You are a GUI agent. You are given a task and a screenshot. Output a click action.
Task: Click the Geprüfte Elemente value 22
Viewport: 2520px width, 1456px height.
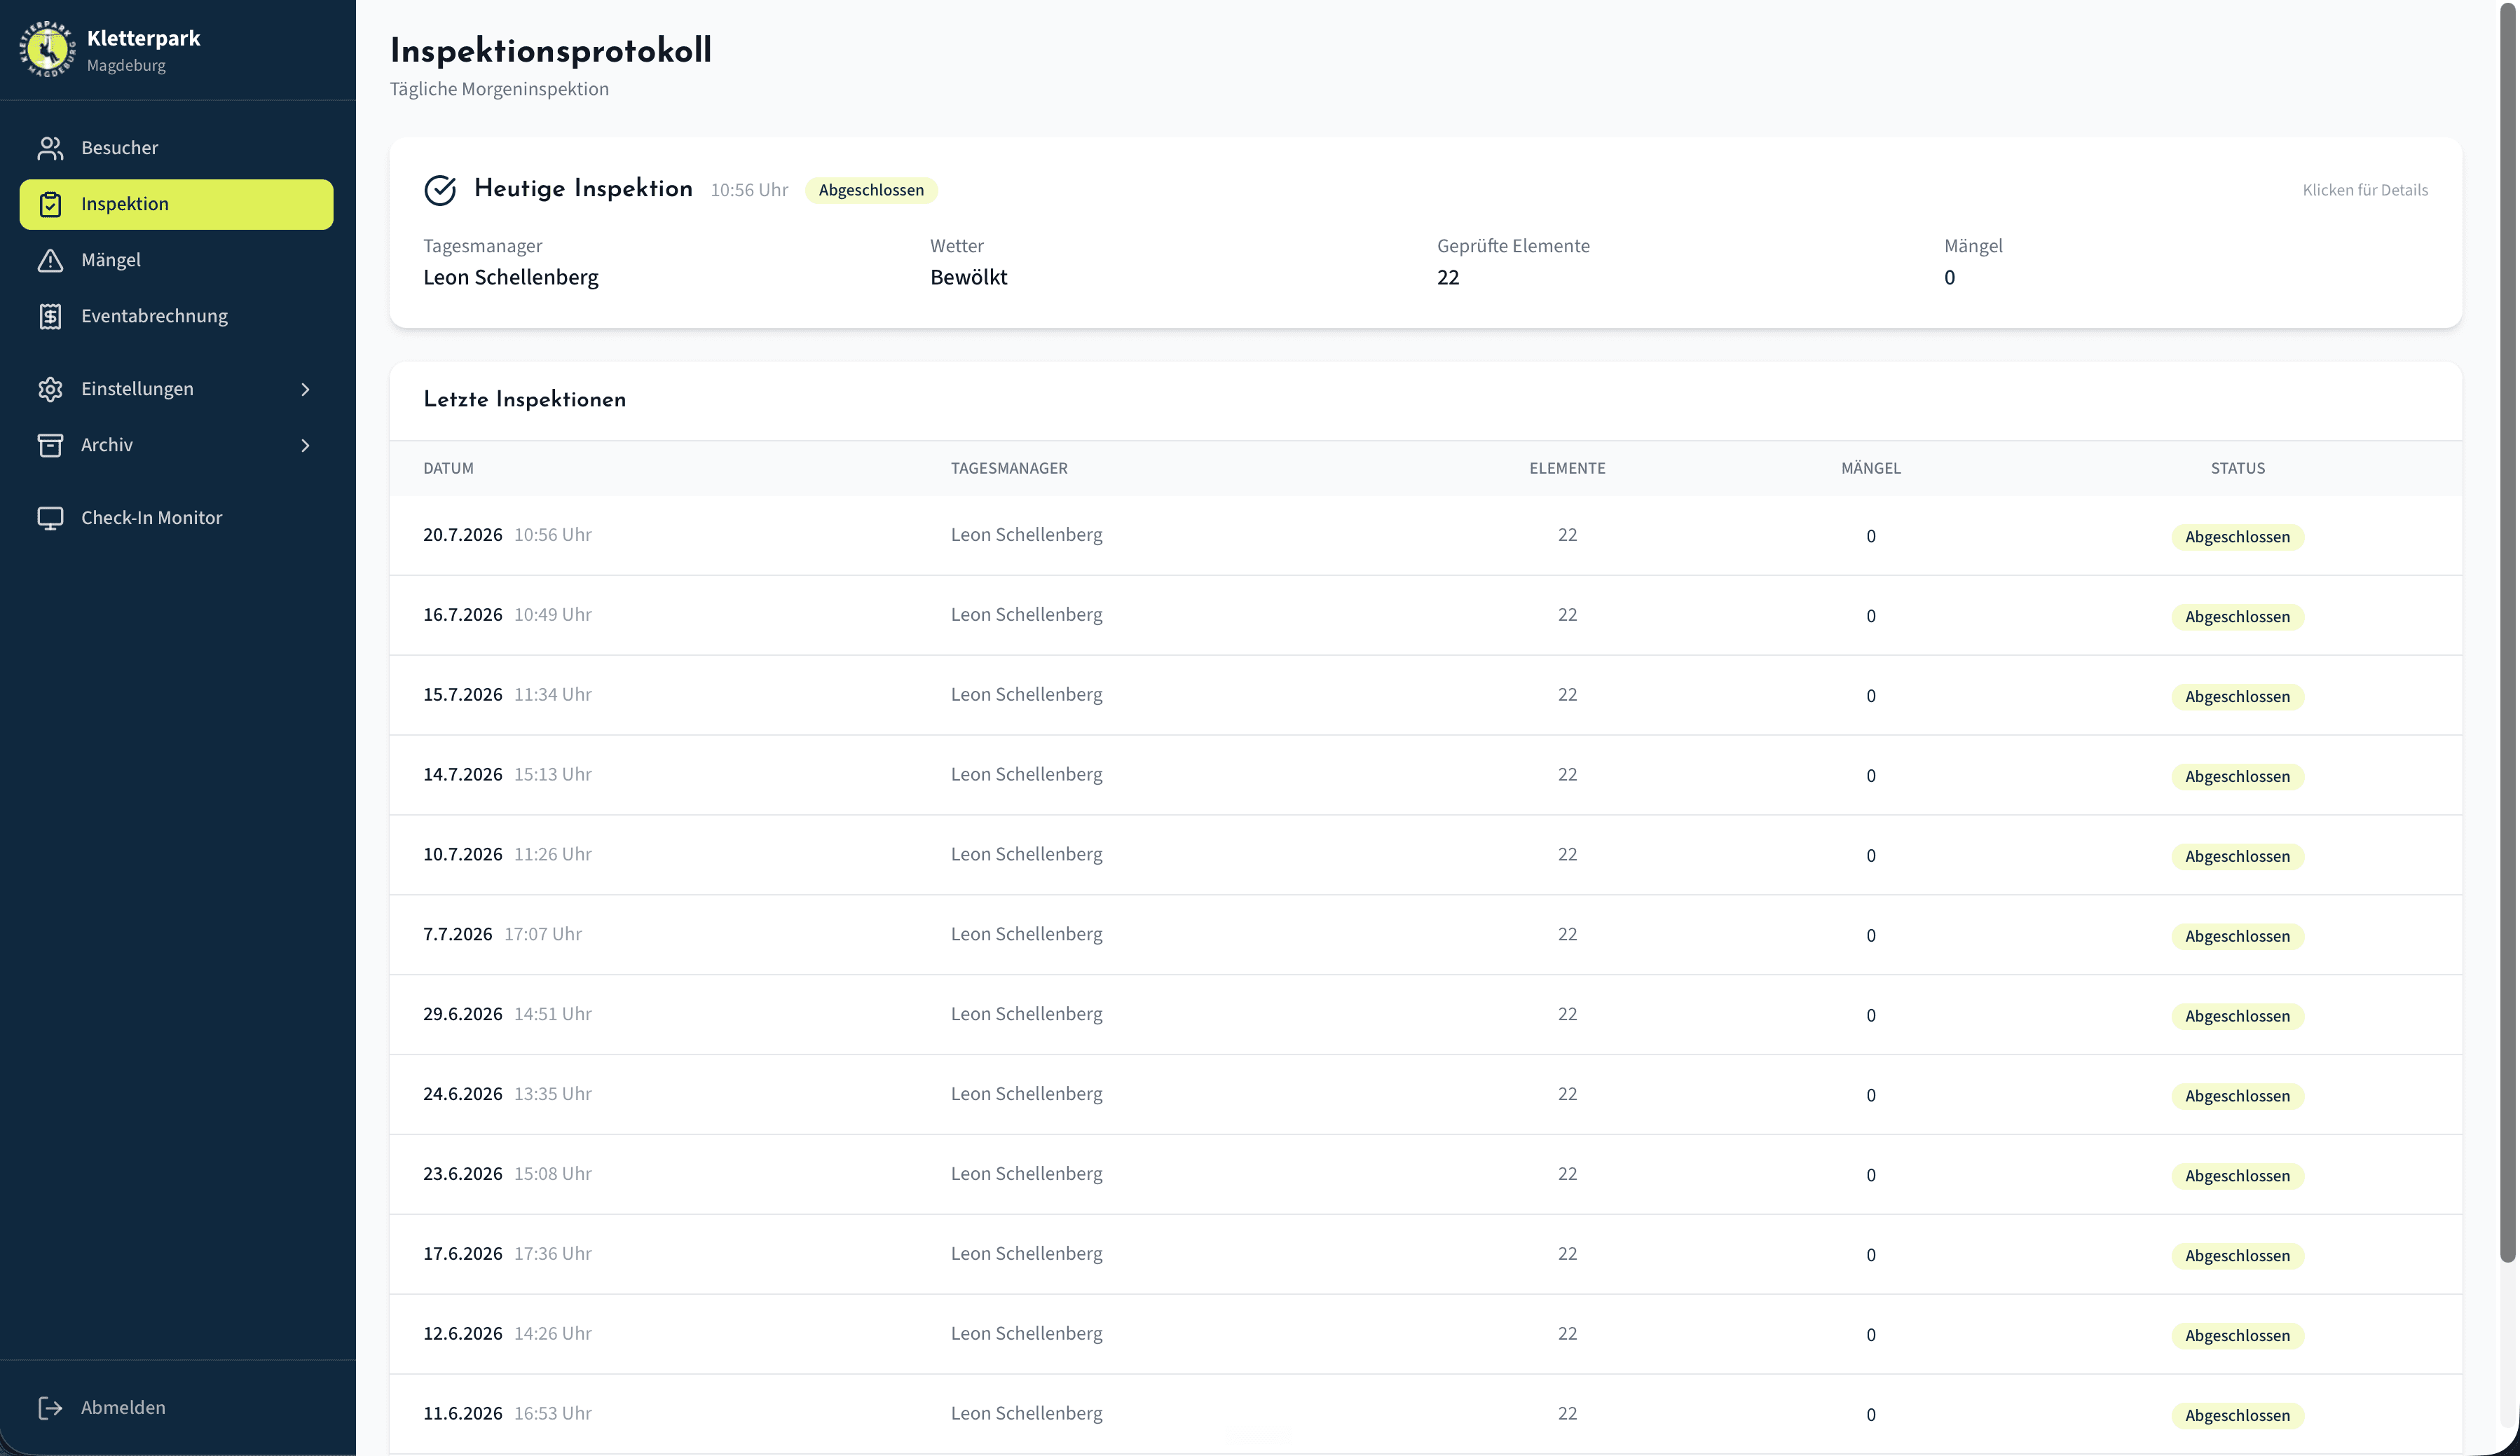point(1448,277)
